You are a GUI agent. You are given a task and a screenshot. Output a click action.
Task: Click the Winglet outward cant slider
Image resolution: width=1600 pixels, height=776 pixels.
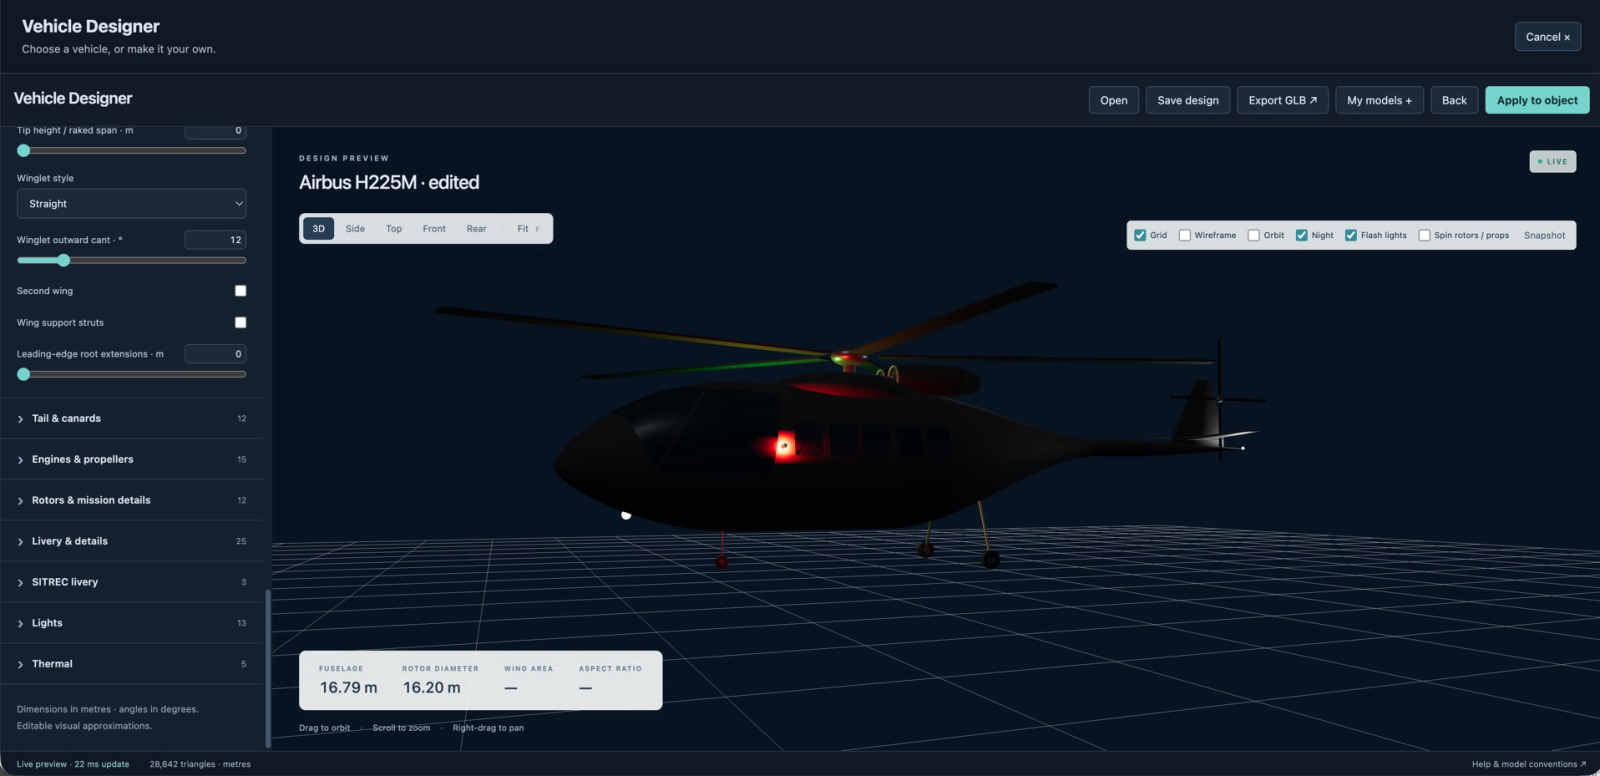click(131, 260)
